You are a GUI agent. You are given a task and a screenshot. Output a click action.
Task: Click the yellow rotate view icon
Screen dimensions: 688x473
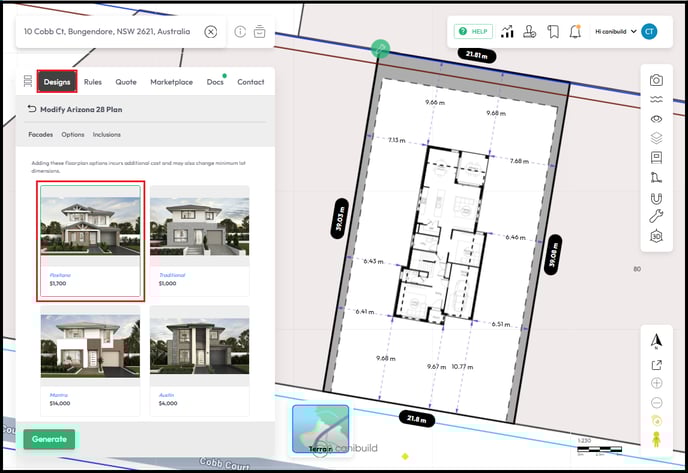coord(656,421)
